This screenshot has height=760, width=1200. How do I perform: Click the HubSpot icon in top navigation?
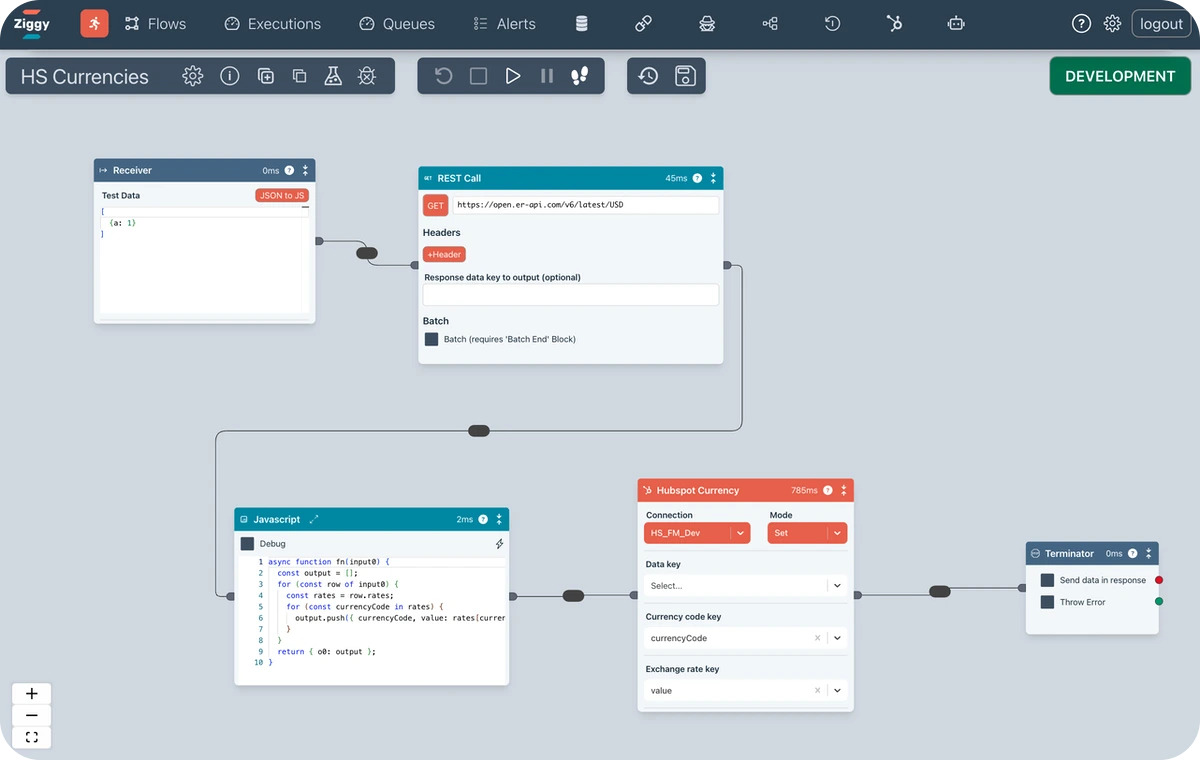tap(894, 23)
